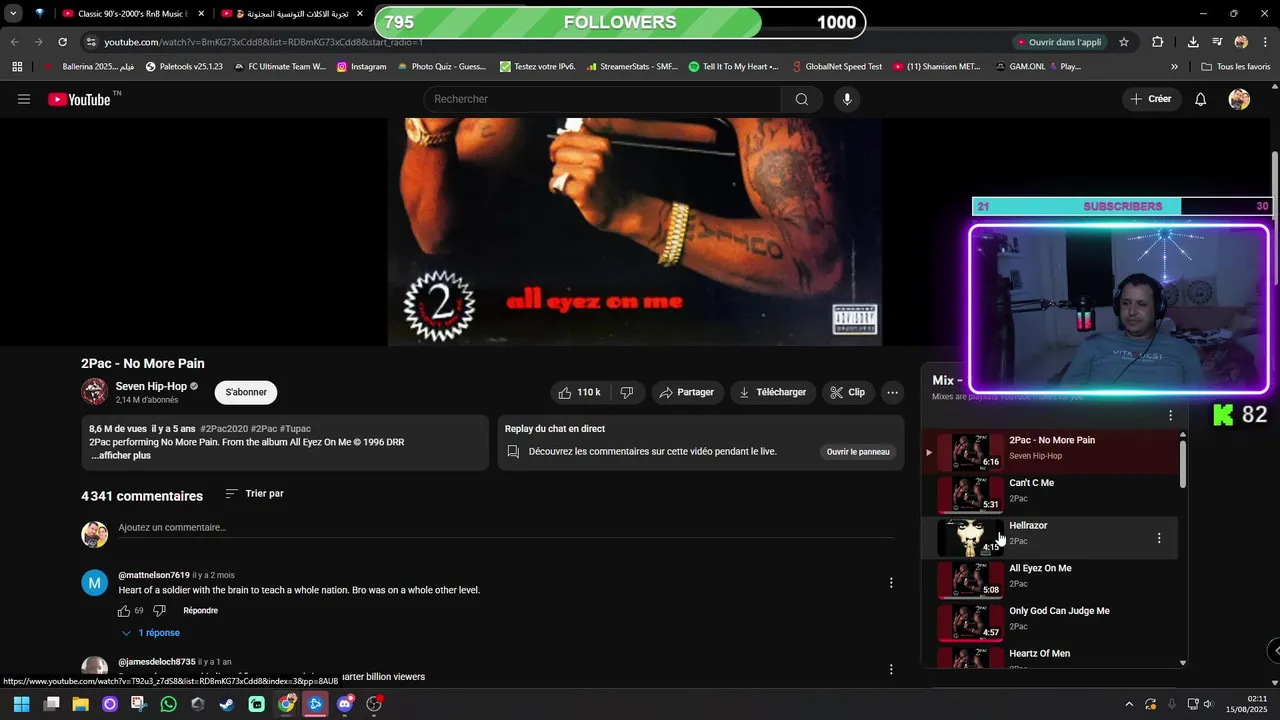Screen dimensions: 1280x720
Task: Open the YouTube hamburger guide menu
Action: (x=24, y=99)
